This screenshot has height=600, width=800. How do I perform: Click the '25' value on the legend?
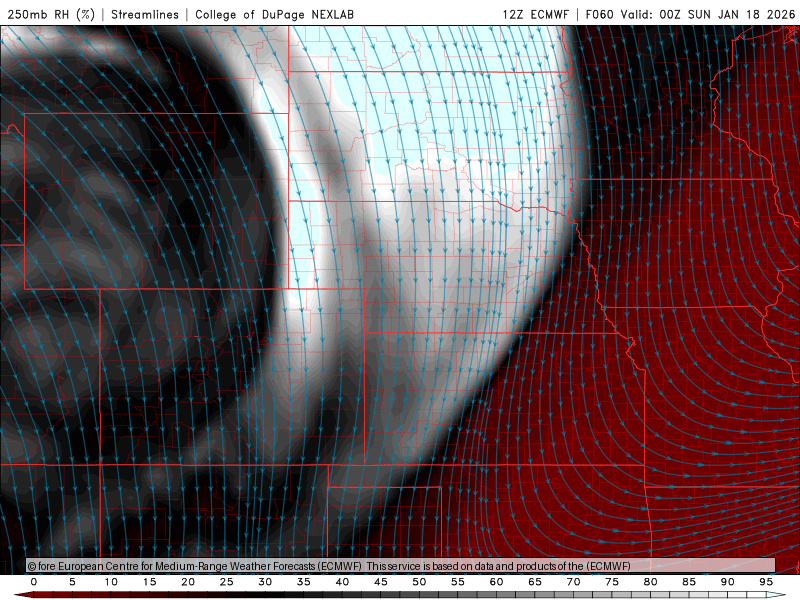227,582
